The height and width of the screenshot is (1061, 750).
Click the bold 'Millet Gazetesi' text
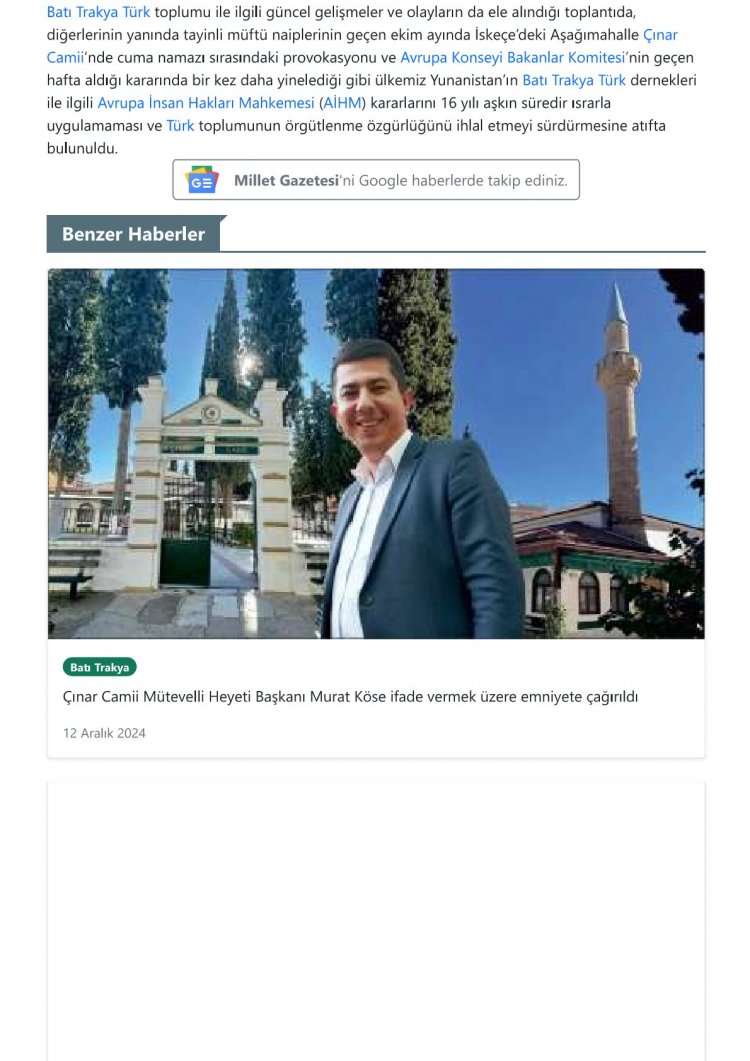point(286,181)
